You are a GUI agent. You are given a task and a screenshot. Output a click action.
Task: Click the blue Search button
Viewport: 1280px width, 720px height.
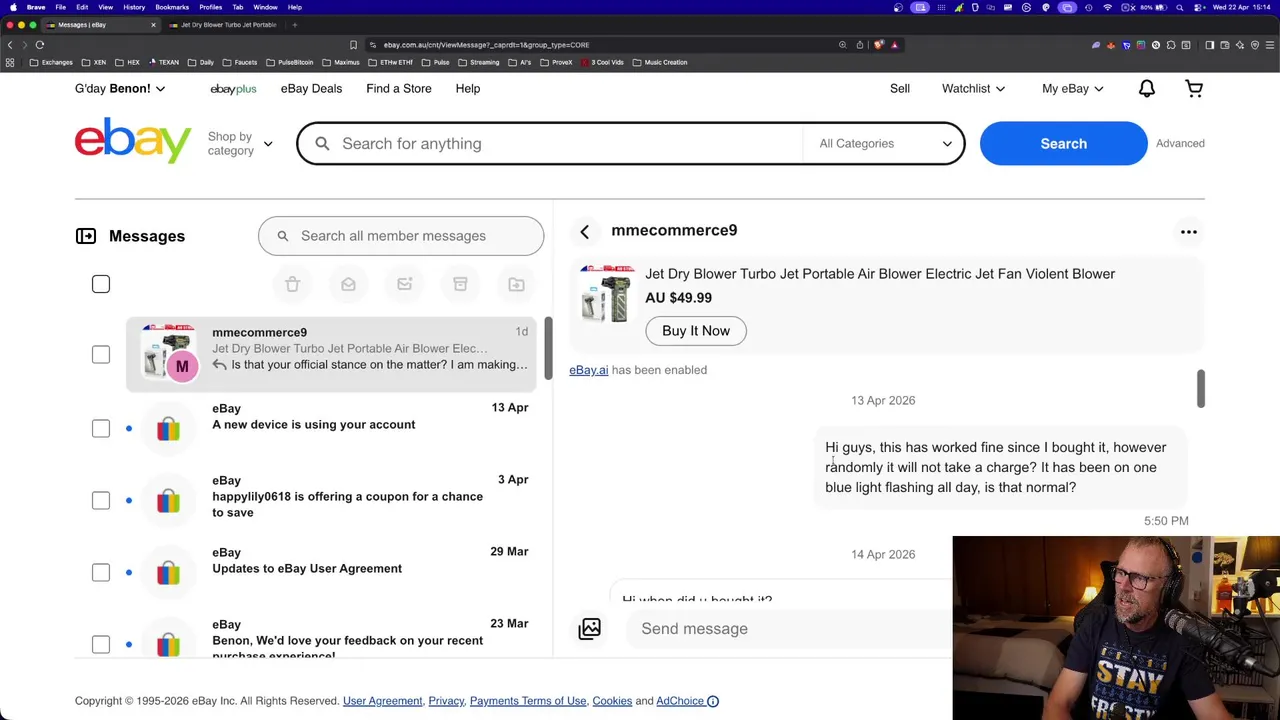[1063, 144]
